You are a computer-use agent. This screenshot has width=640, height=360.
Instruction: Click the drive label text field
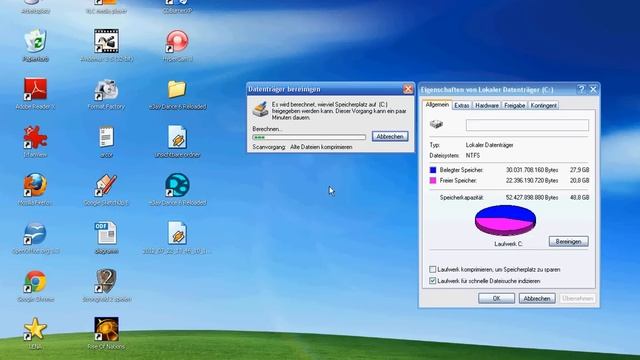click(x=527, y=125)
